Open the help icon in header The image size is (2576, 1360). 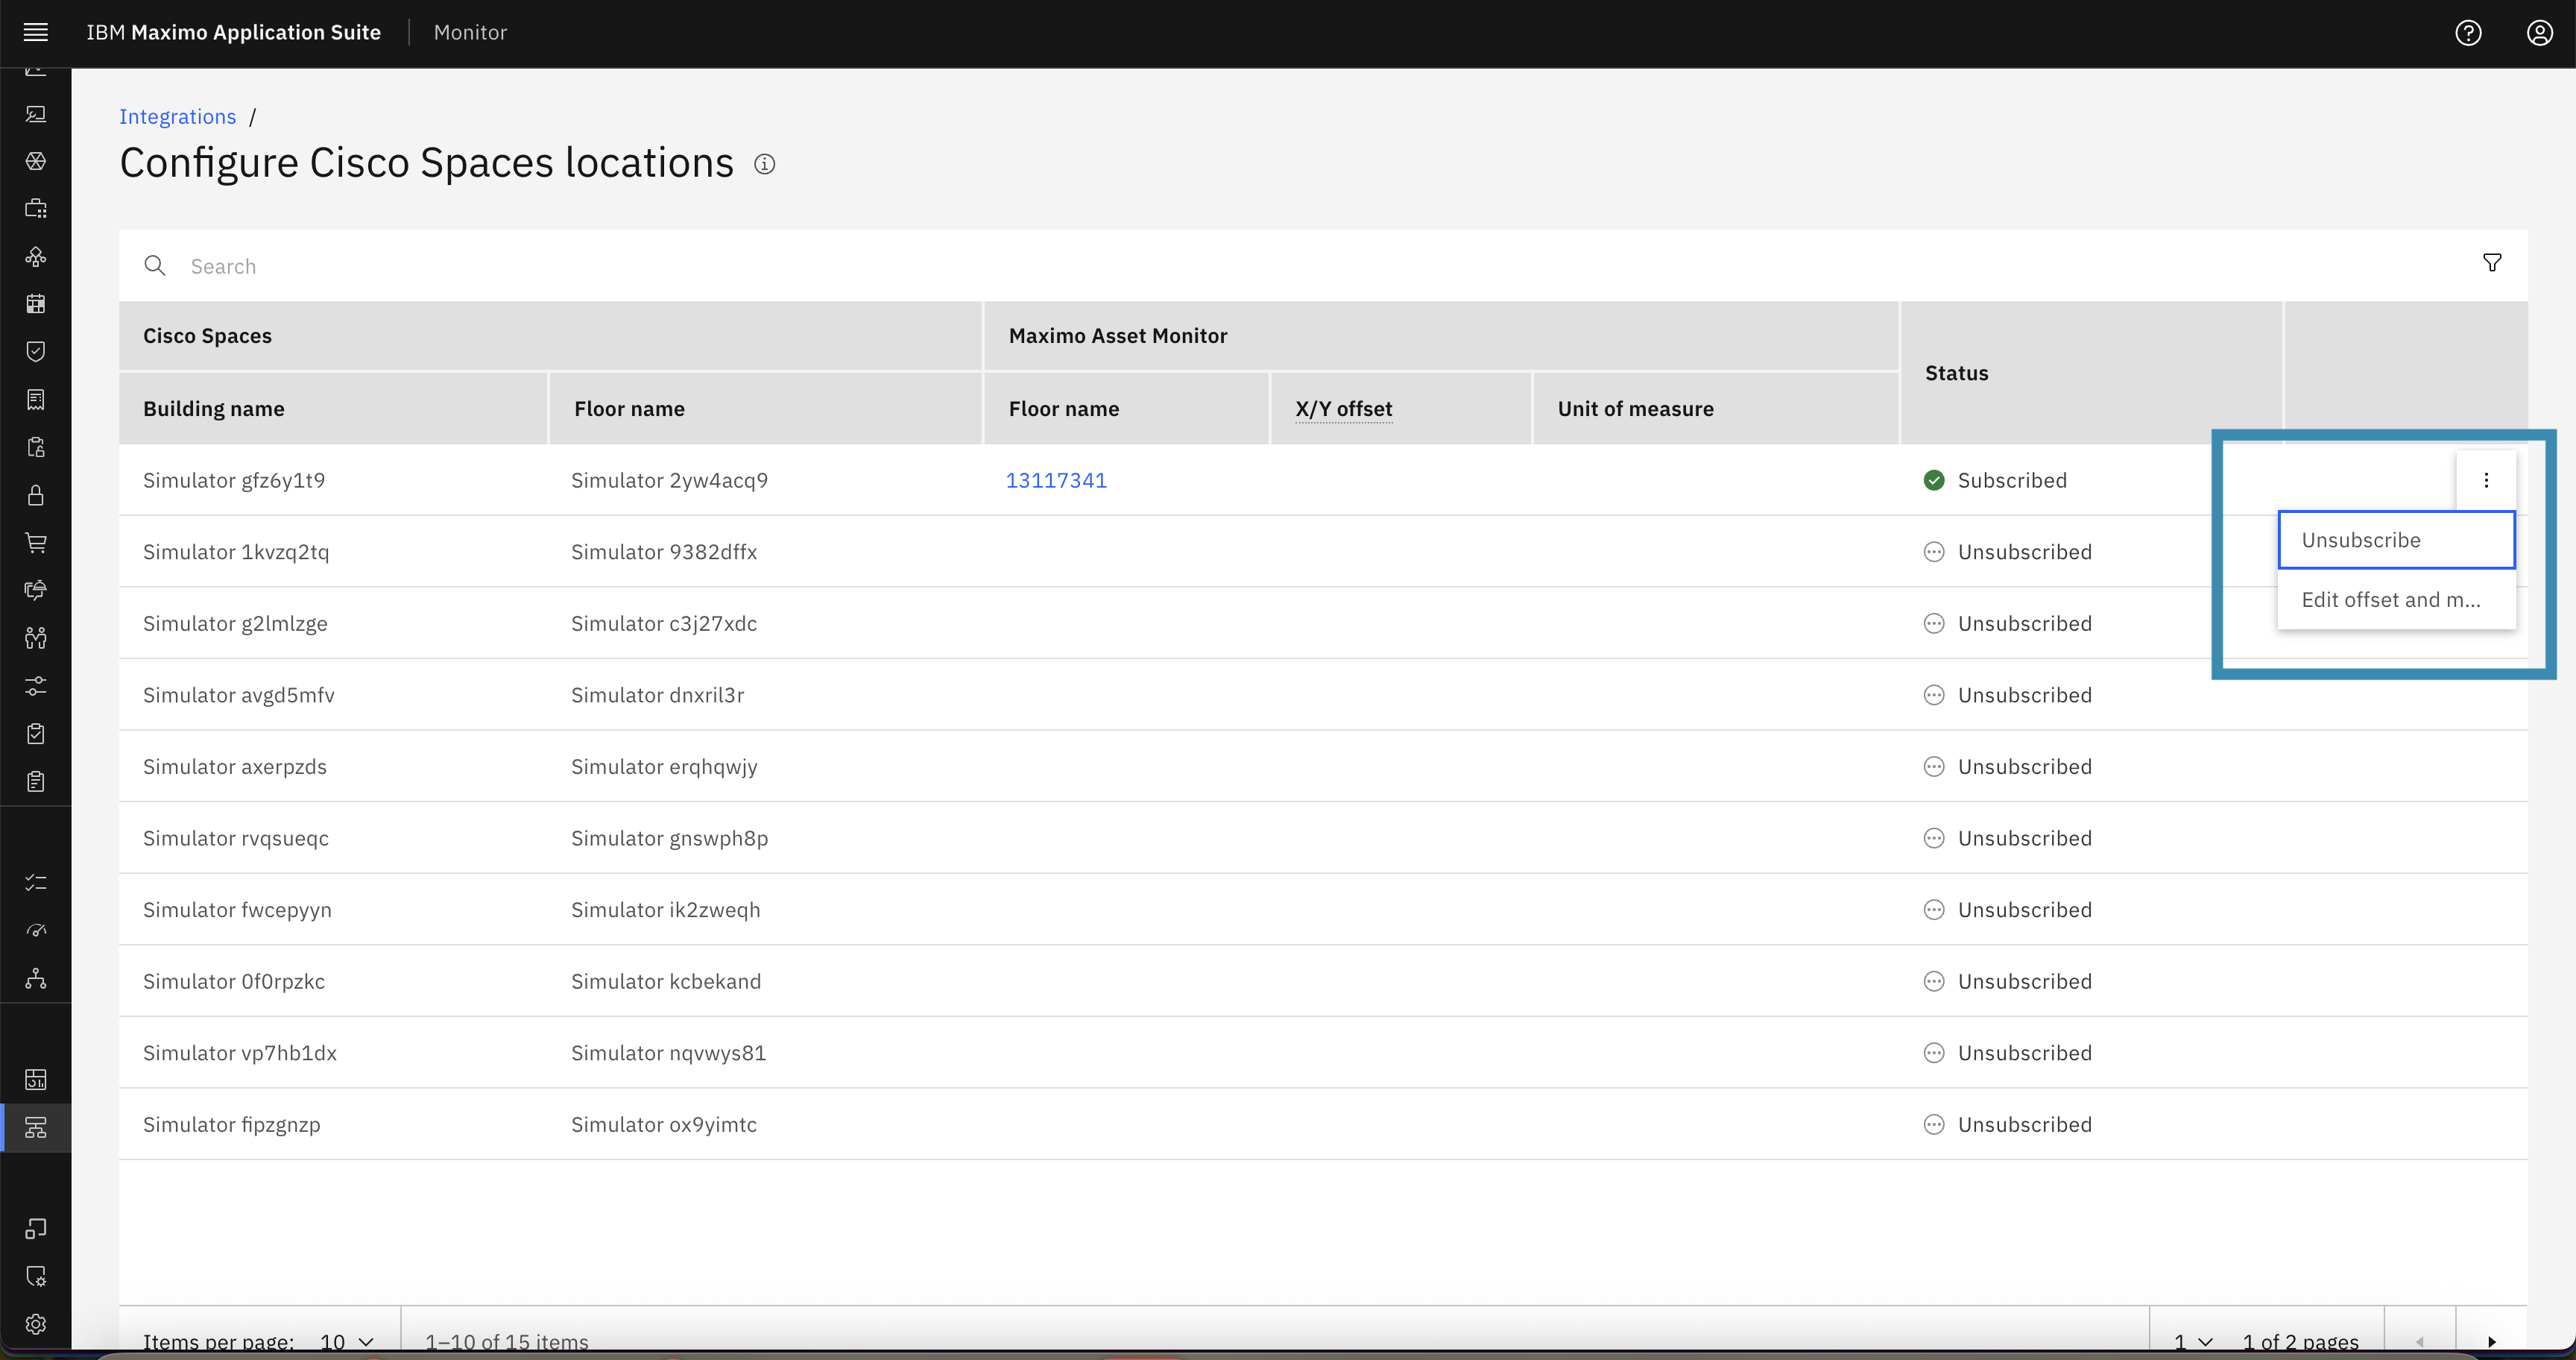pyautogui.click(x=2468, y=33)
